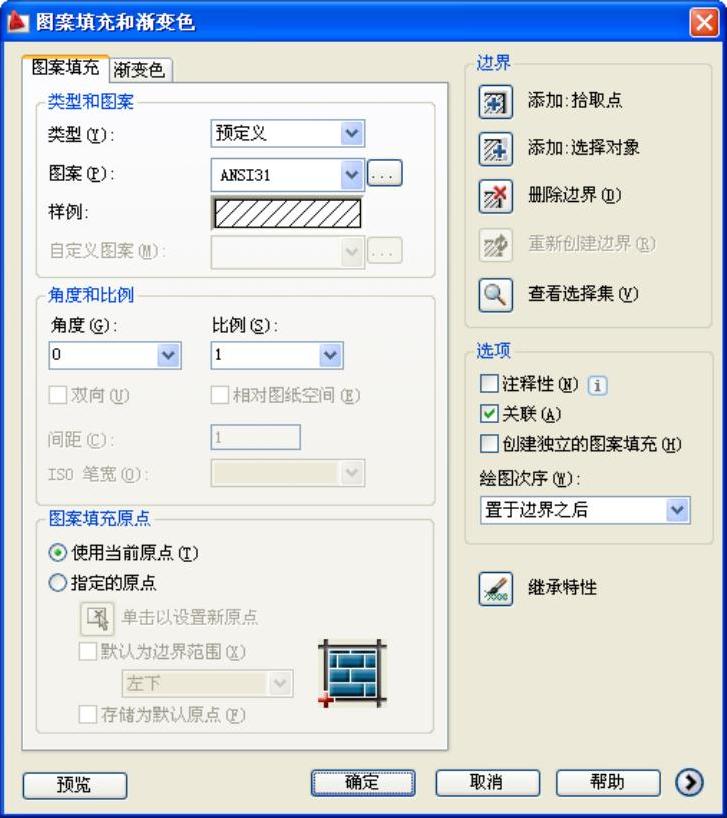Viewport: 727px width, 818px height.
Task: Open the pattern palette with the ellipsis button beside ANSI31
Action: [x=384, y=174]
